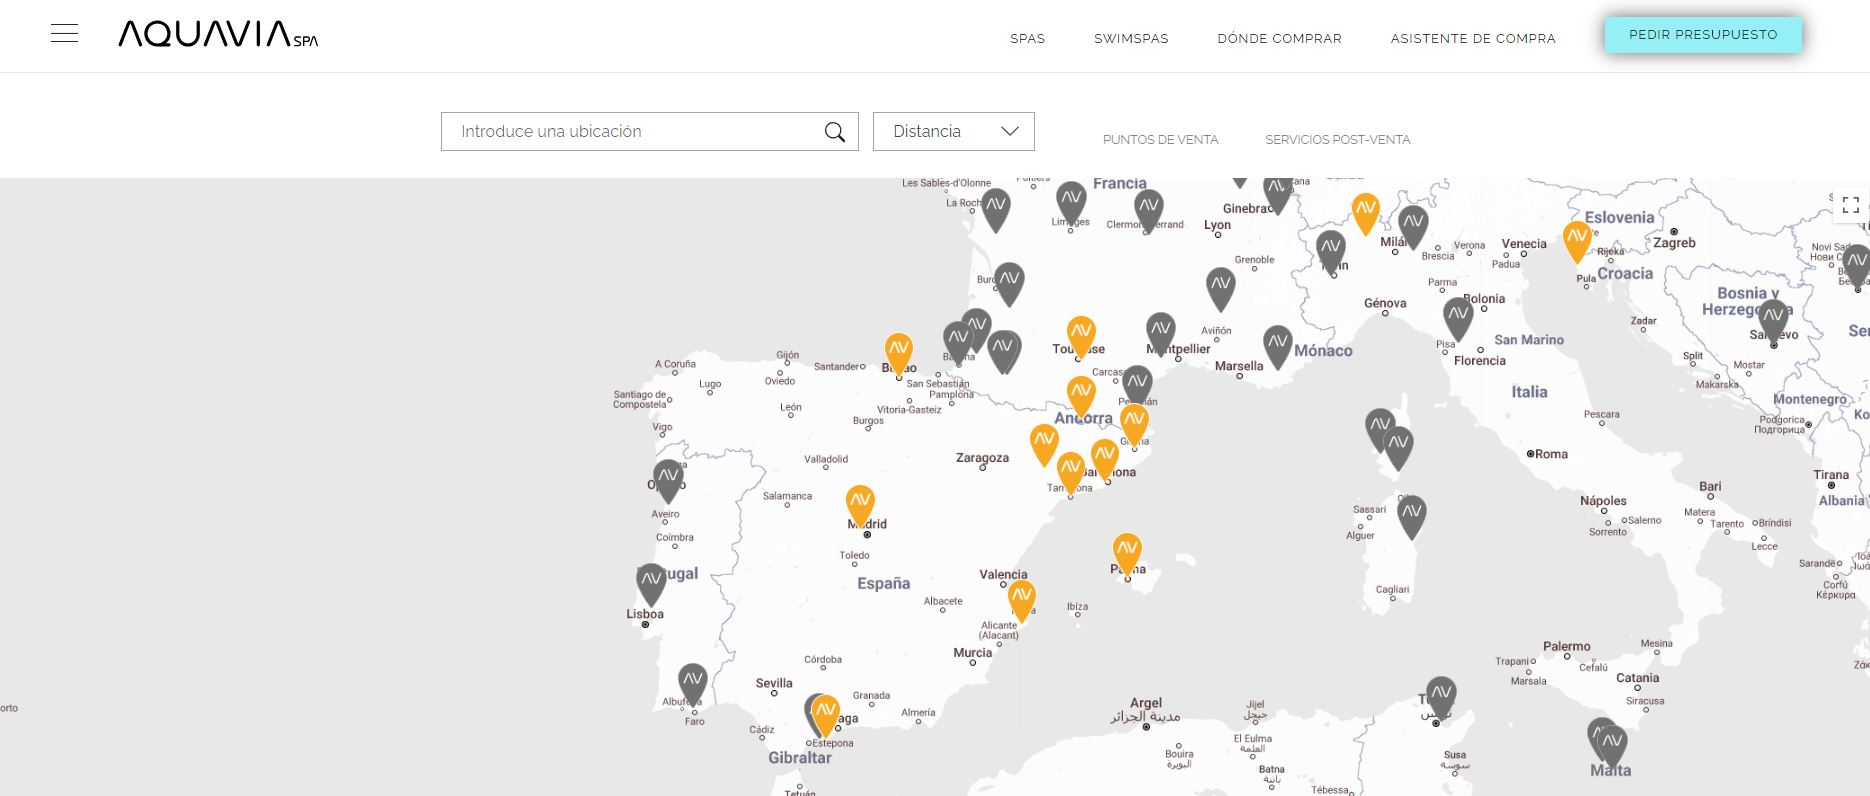
Task: Click the PEDIR PRESUPUESTO button
Action: pos(1703,34)
